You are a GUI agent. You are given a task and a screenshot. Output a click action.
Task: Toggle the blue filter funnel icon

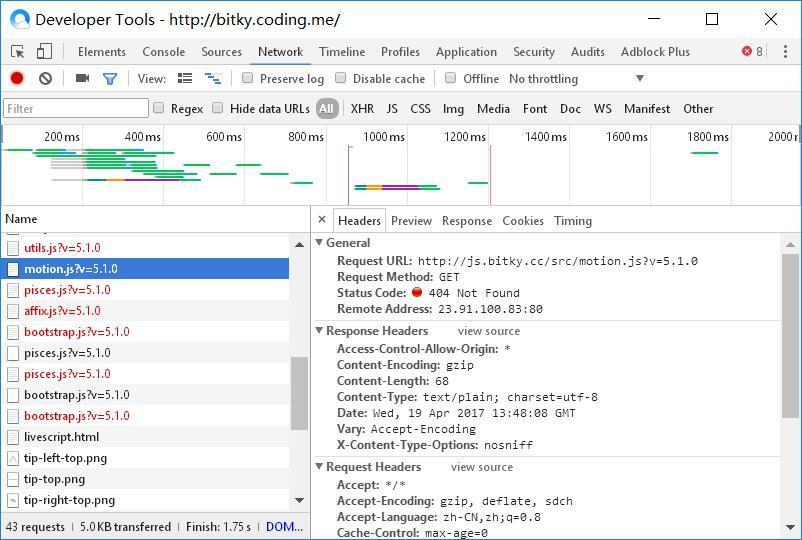[110, 79]
